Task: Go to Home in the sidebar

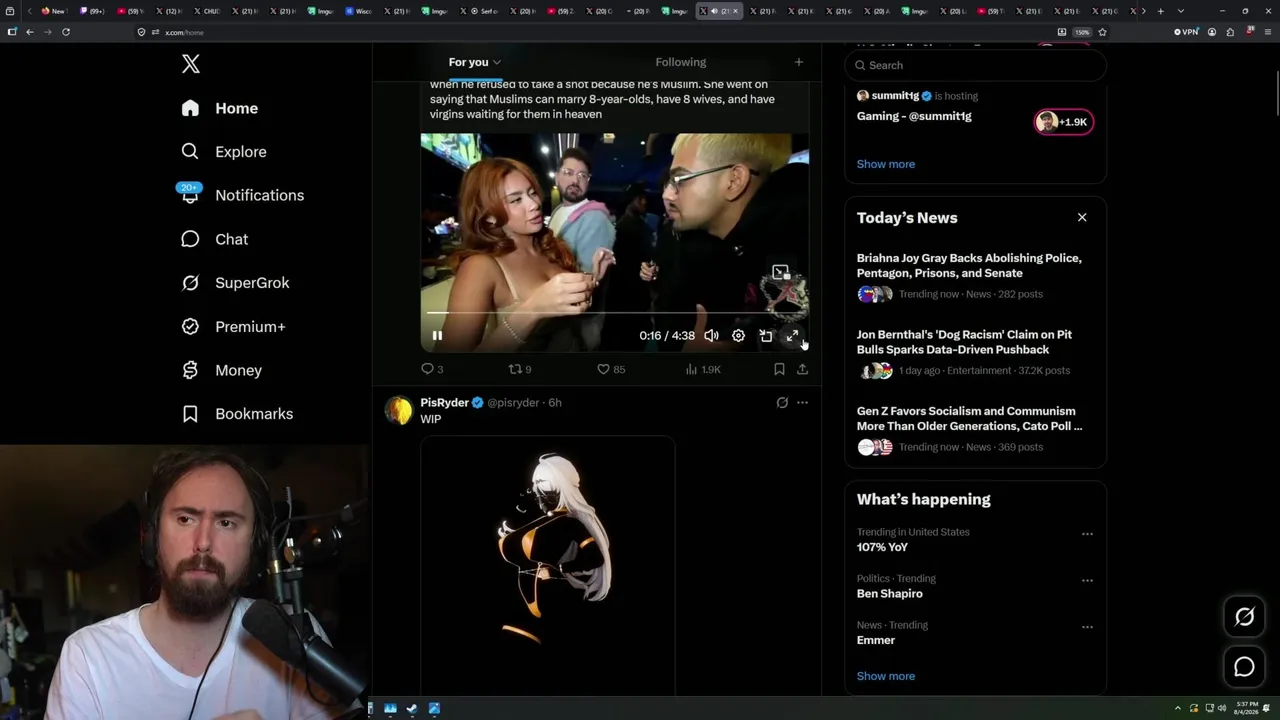Action: coord(220,108)
